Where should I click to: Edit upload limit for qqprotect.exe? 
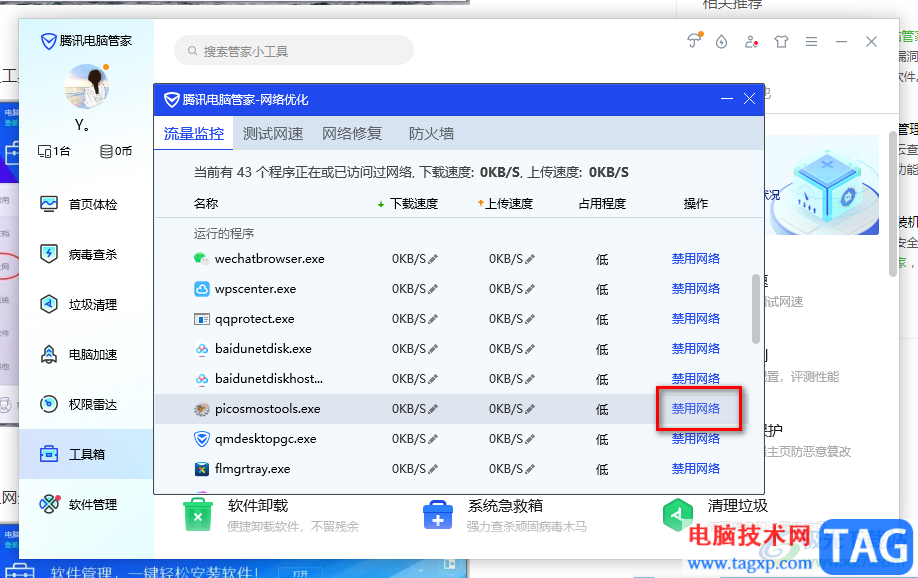[530, 319]
